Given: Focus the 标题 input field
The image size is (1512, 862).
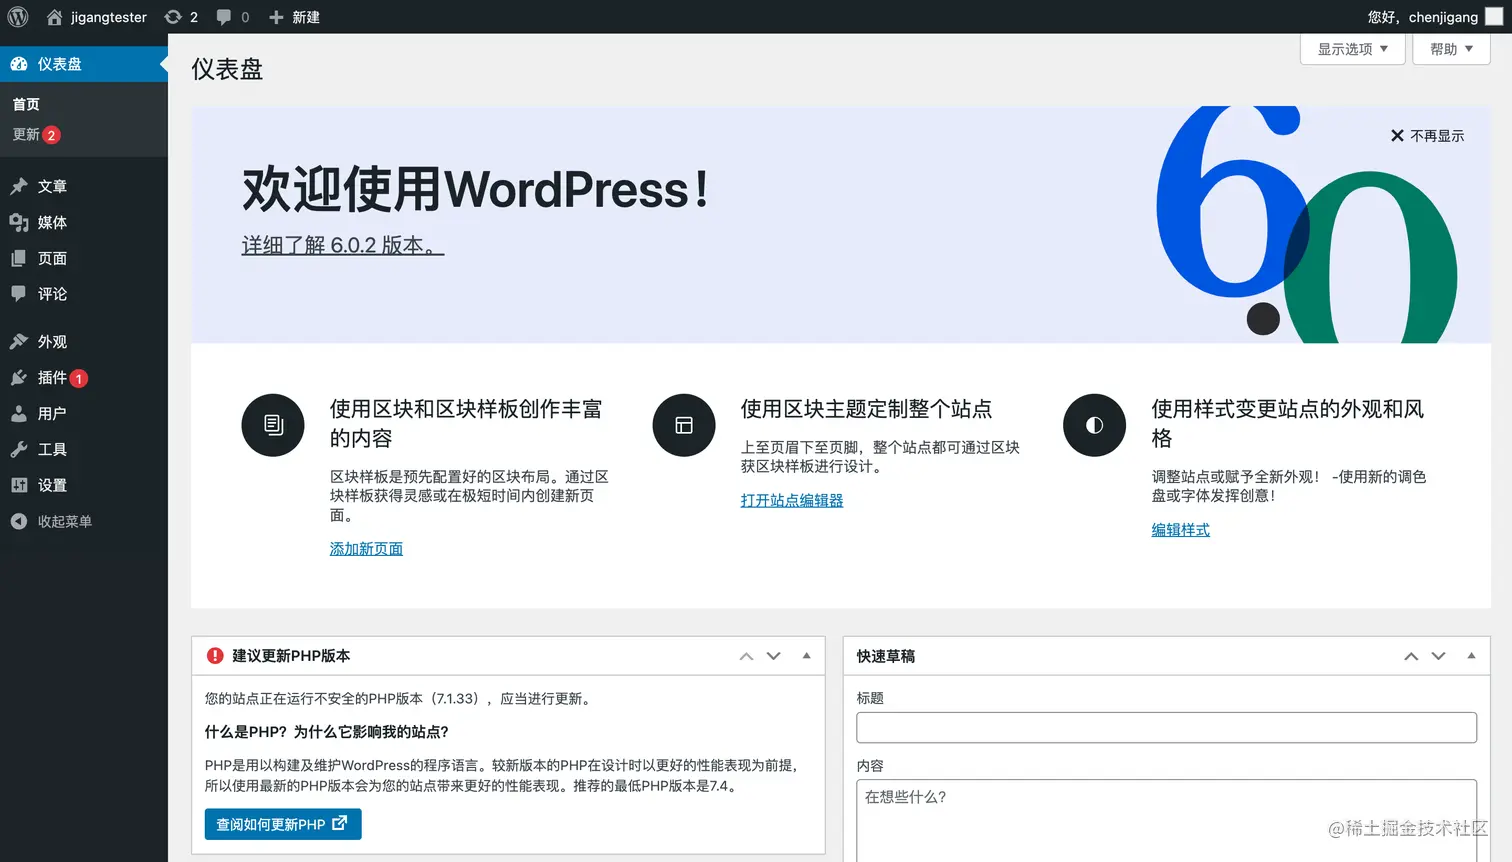Looking at the screenshot, I should pyautogui.click(x=1166, y=727).
